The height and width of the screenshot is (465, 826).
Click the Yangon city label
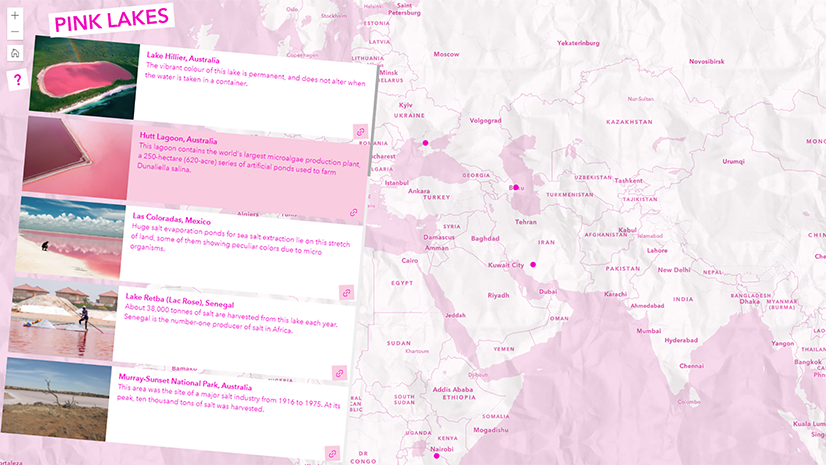pos(782,343)
